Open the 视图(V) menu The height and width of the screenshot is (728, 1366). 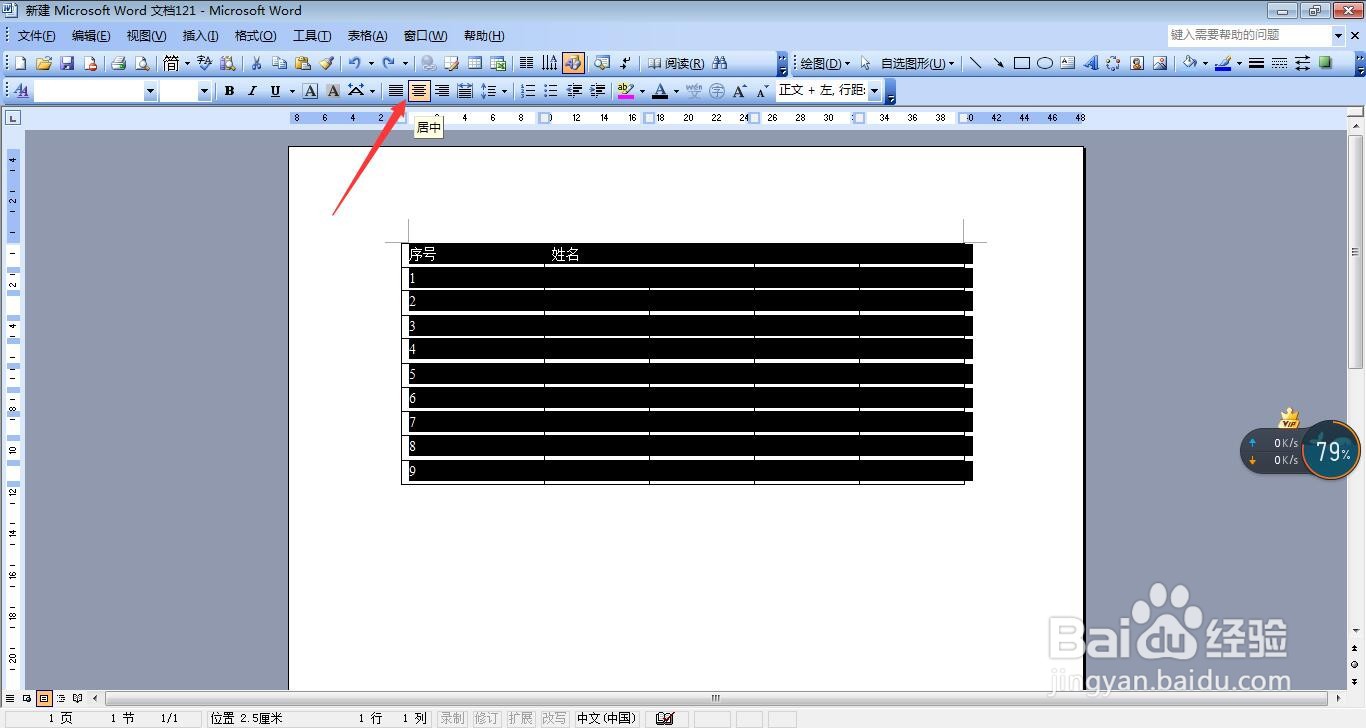coord(146,36)
